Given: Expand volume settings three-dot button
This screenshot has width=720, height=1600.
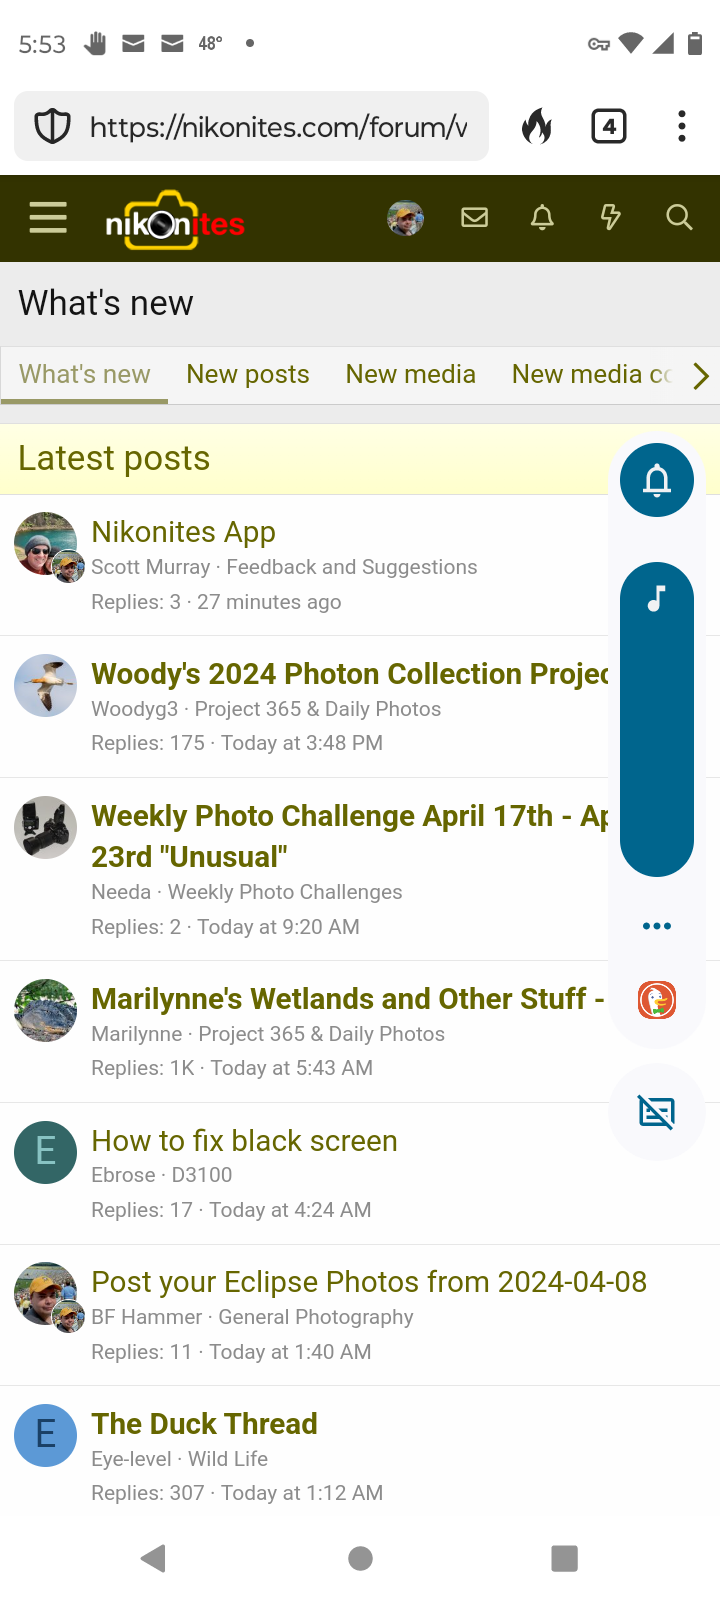Looking at the screenshot, I should coord(657,926).
